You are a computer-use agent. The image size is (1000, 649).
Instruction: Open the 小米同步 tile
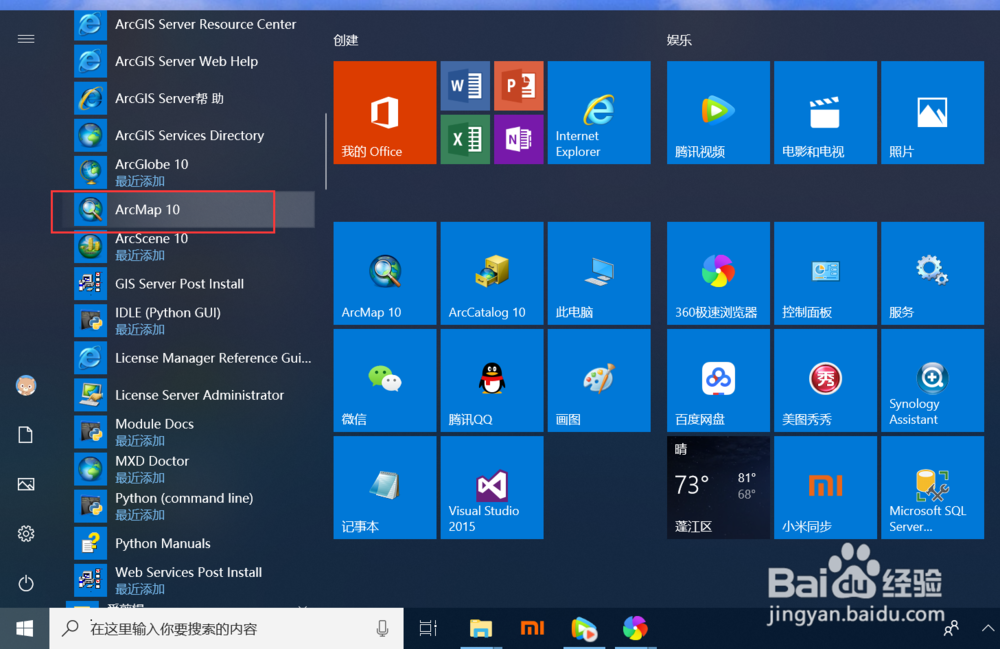point(825,488)
